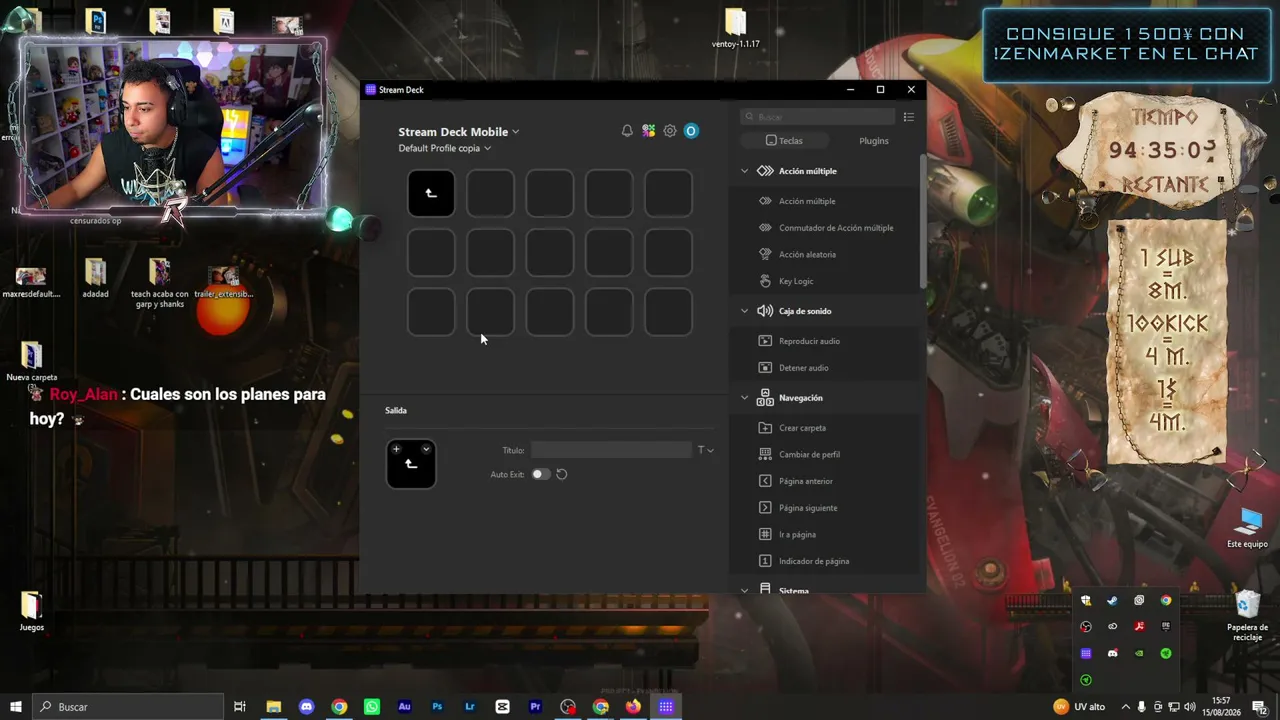1280x720 pixels.
Task: Open the taskbar notification center
Action: 1260,707
